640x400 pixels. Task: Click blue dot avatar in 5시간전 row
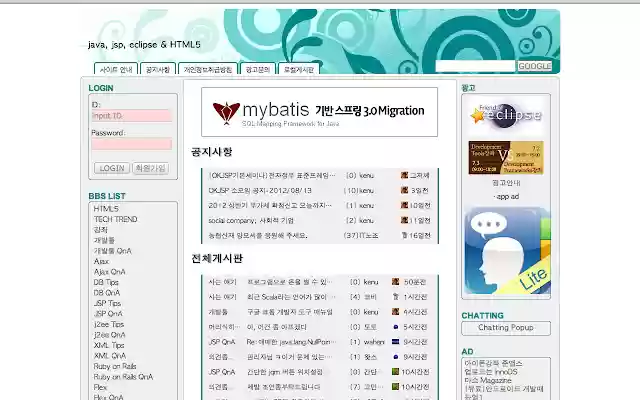click(x=396, y=327)
